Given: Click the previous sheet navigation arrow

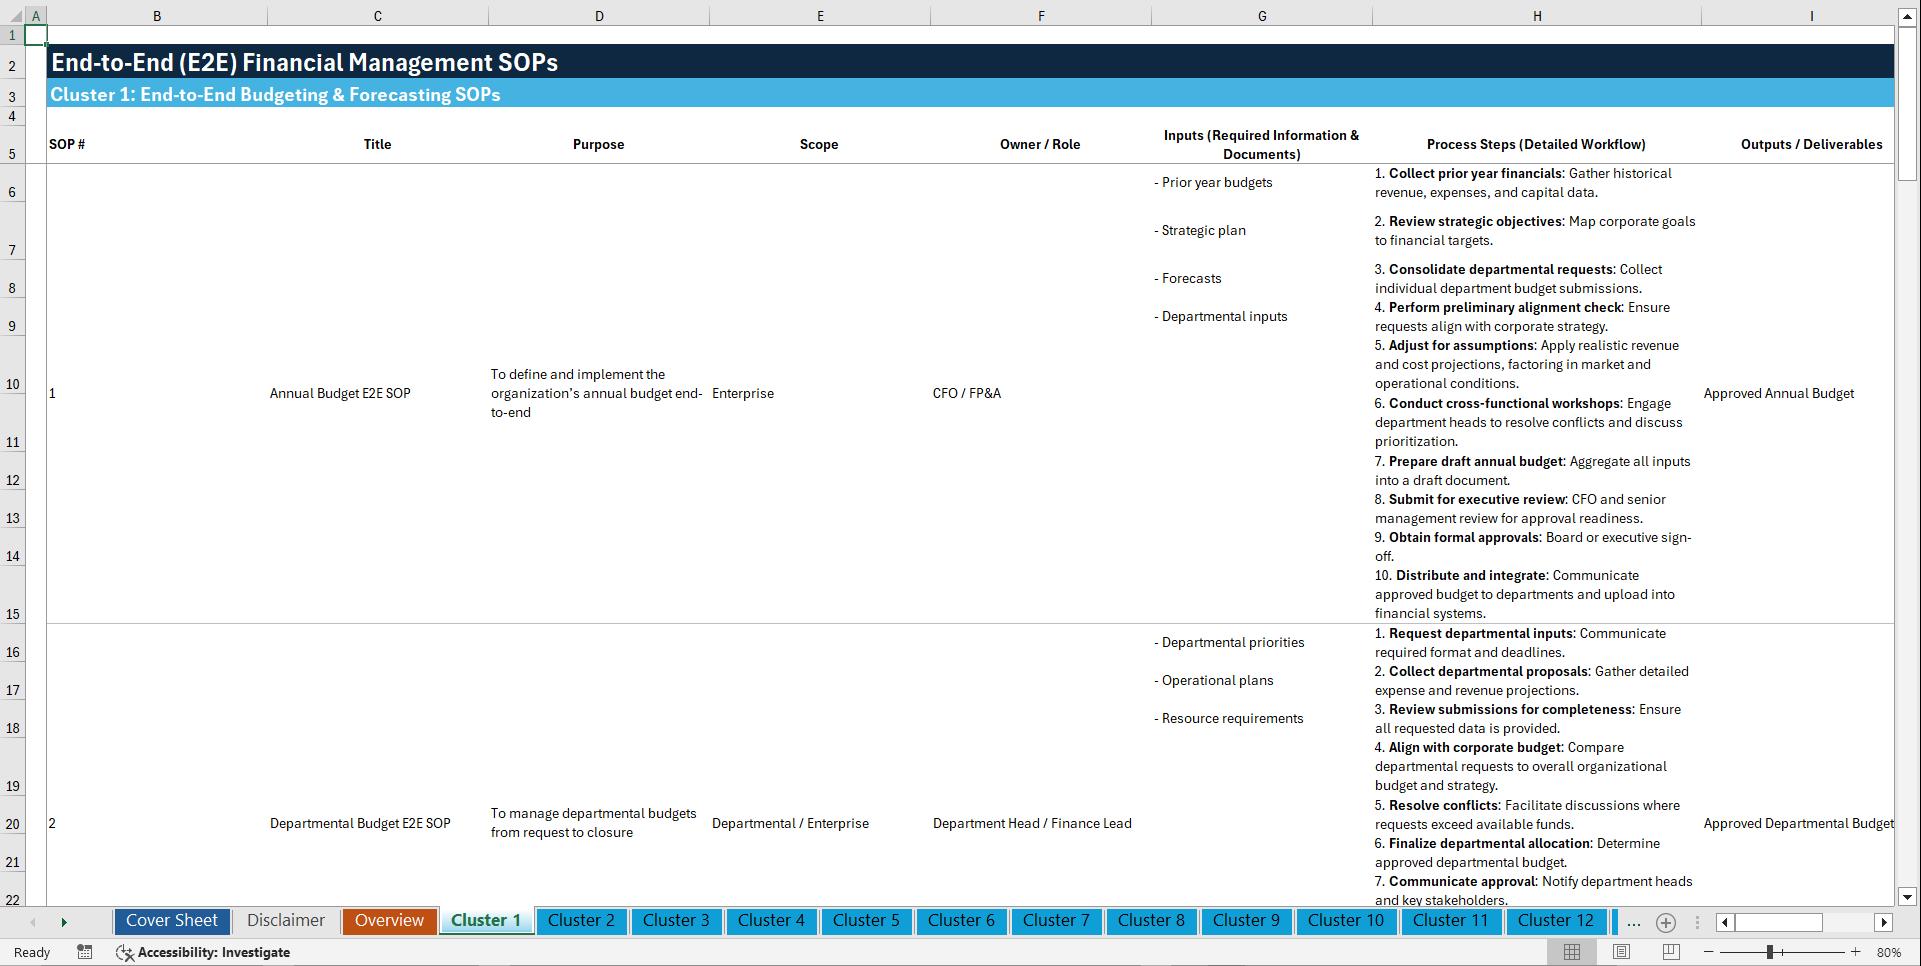Looking at the screenshot, I should (x=33, y=922).
